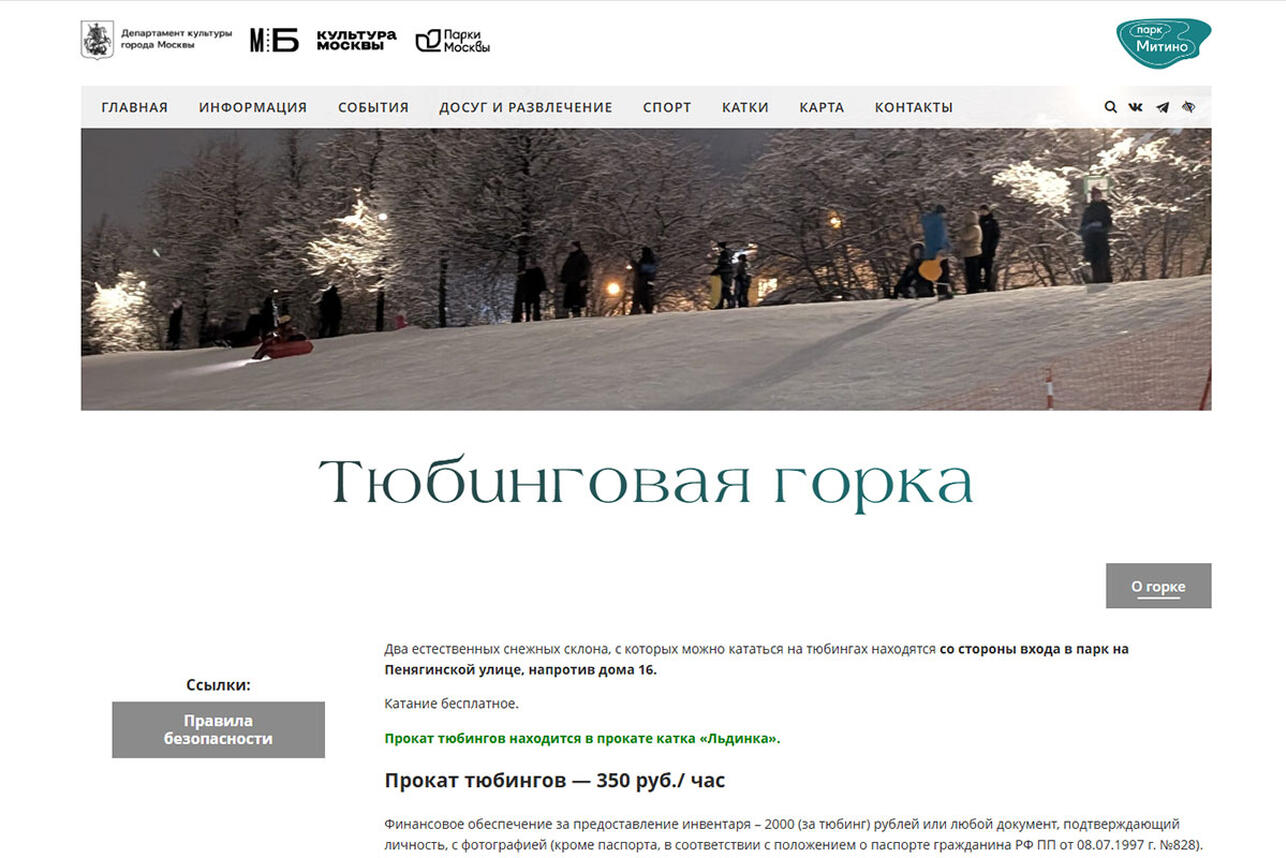Open the VK social network icon

pos(1135,107)
